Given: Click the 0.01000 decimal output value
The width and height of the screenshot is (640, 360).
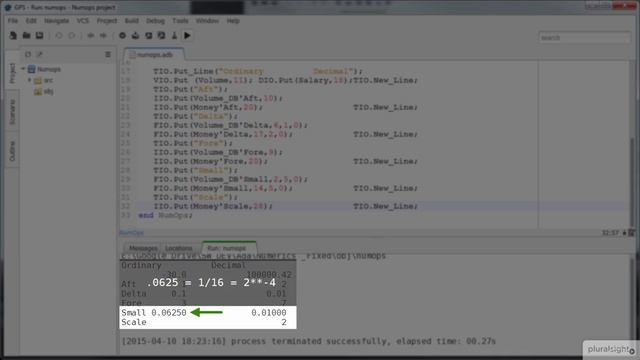Looking at the screenshot, I should [269, 313].
